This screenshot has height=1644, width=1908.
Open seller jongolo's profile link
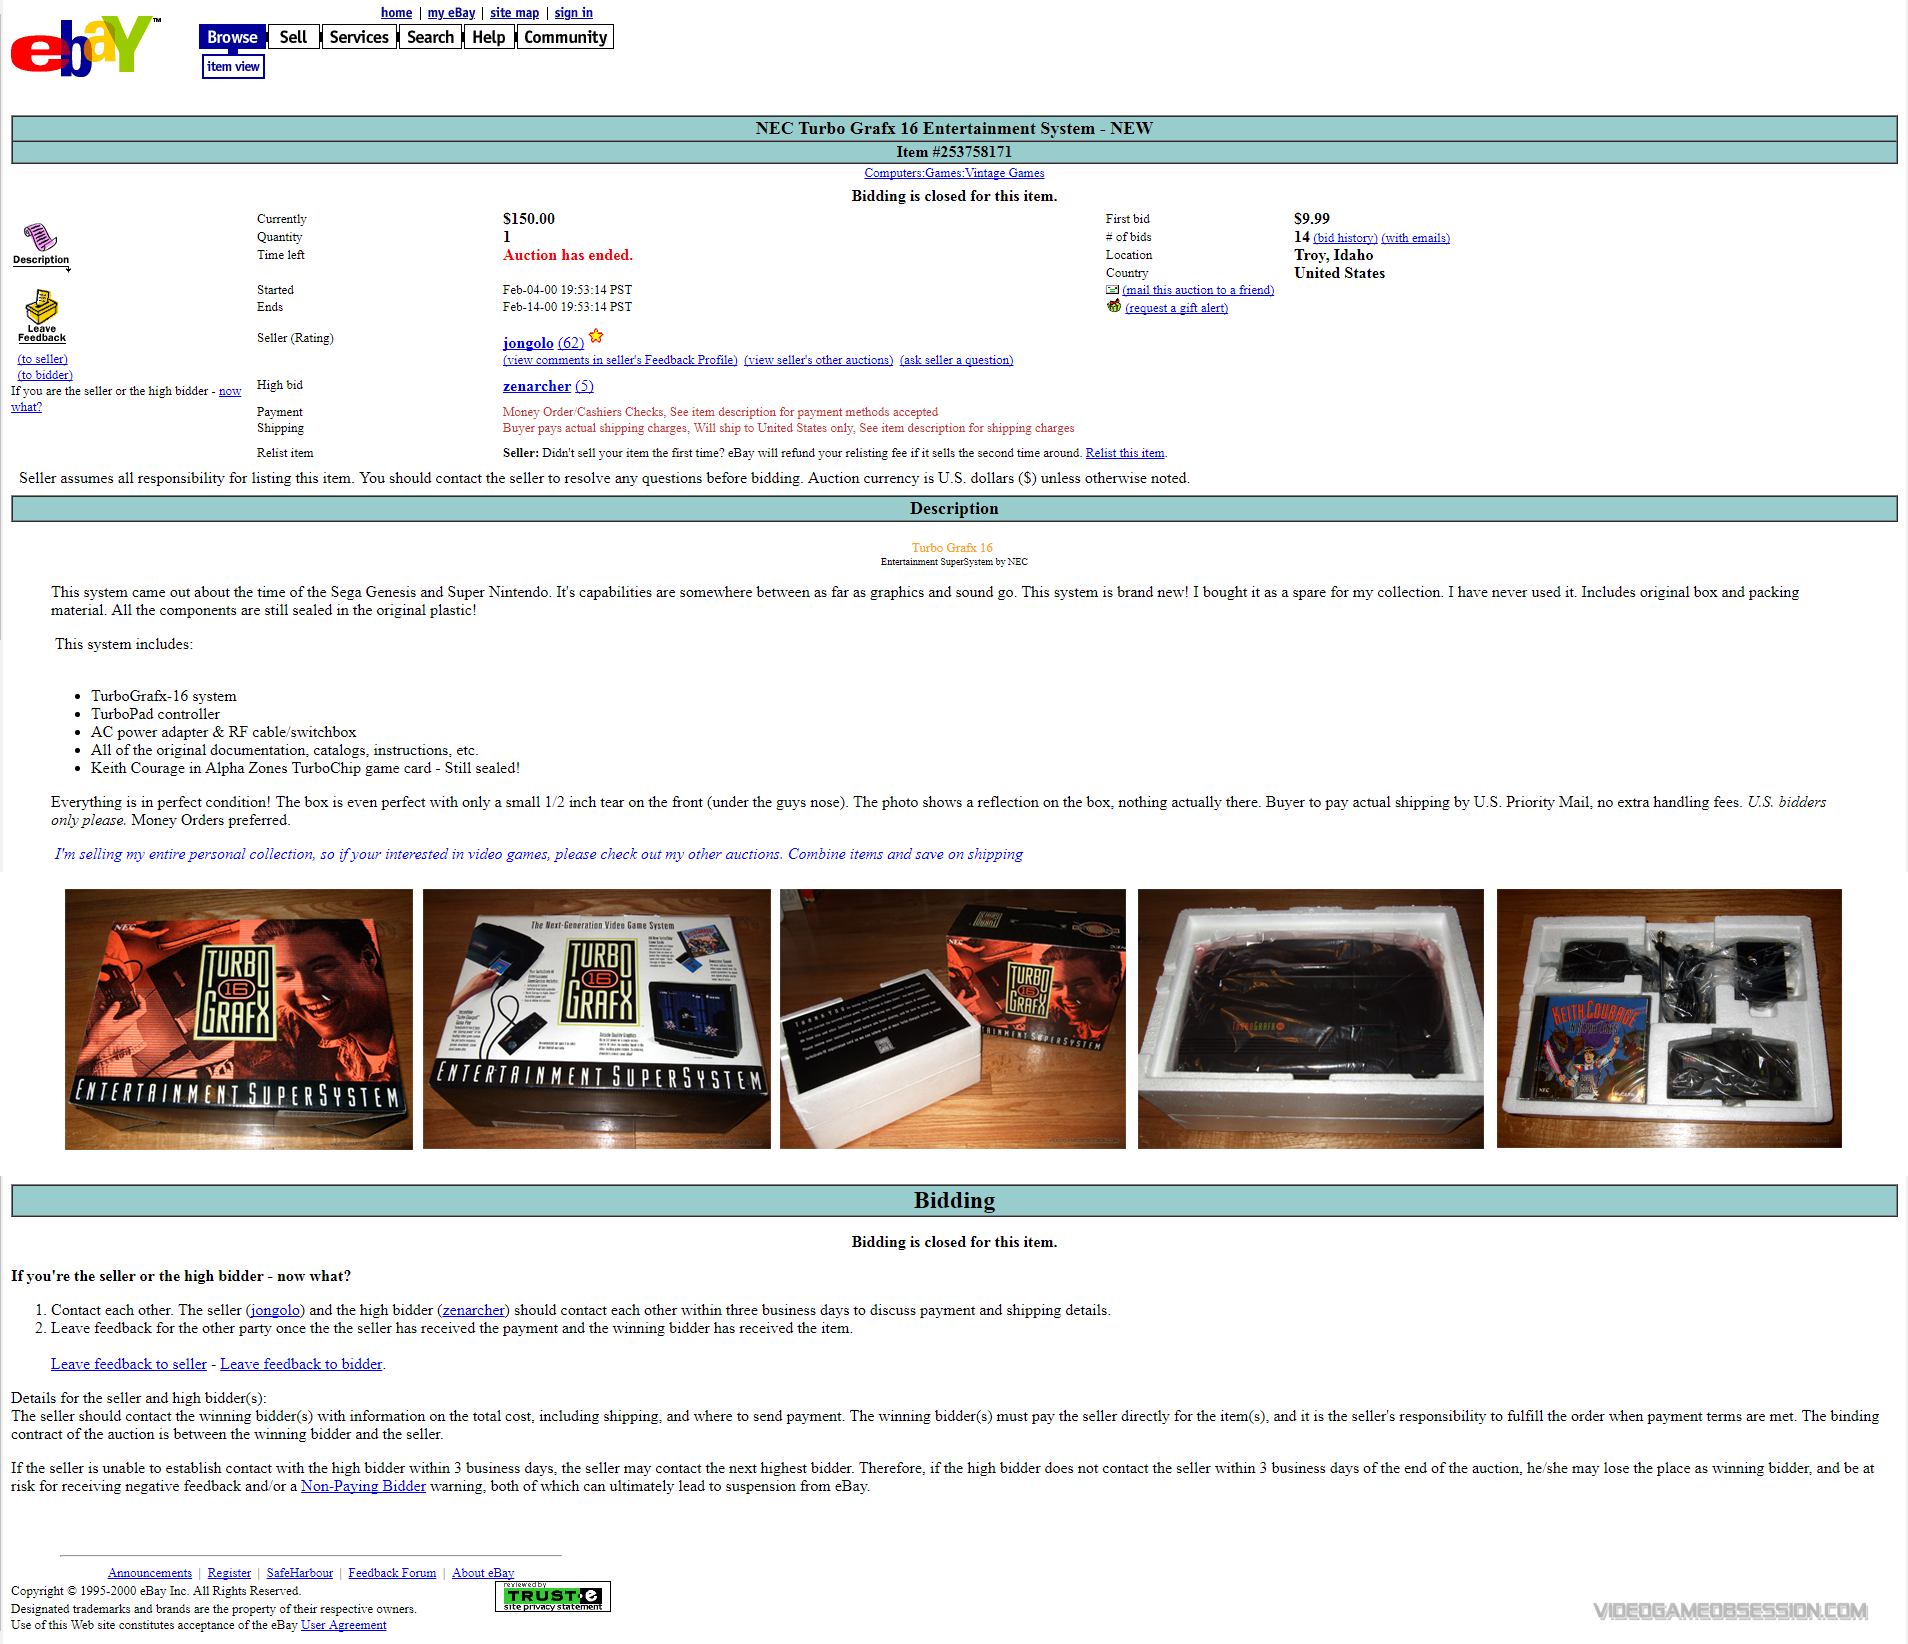pyautogui.click(x=527, y=343)
